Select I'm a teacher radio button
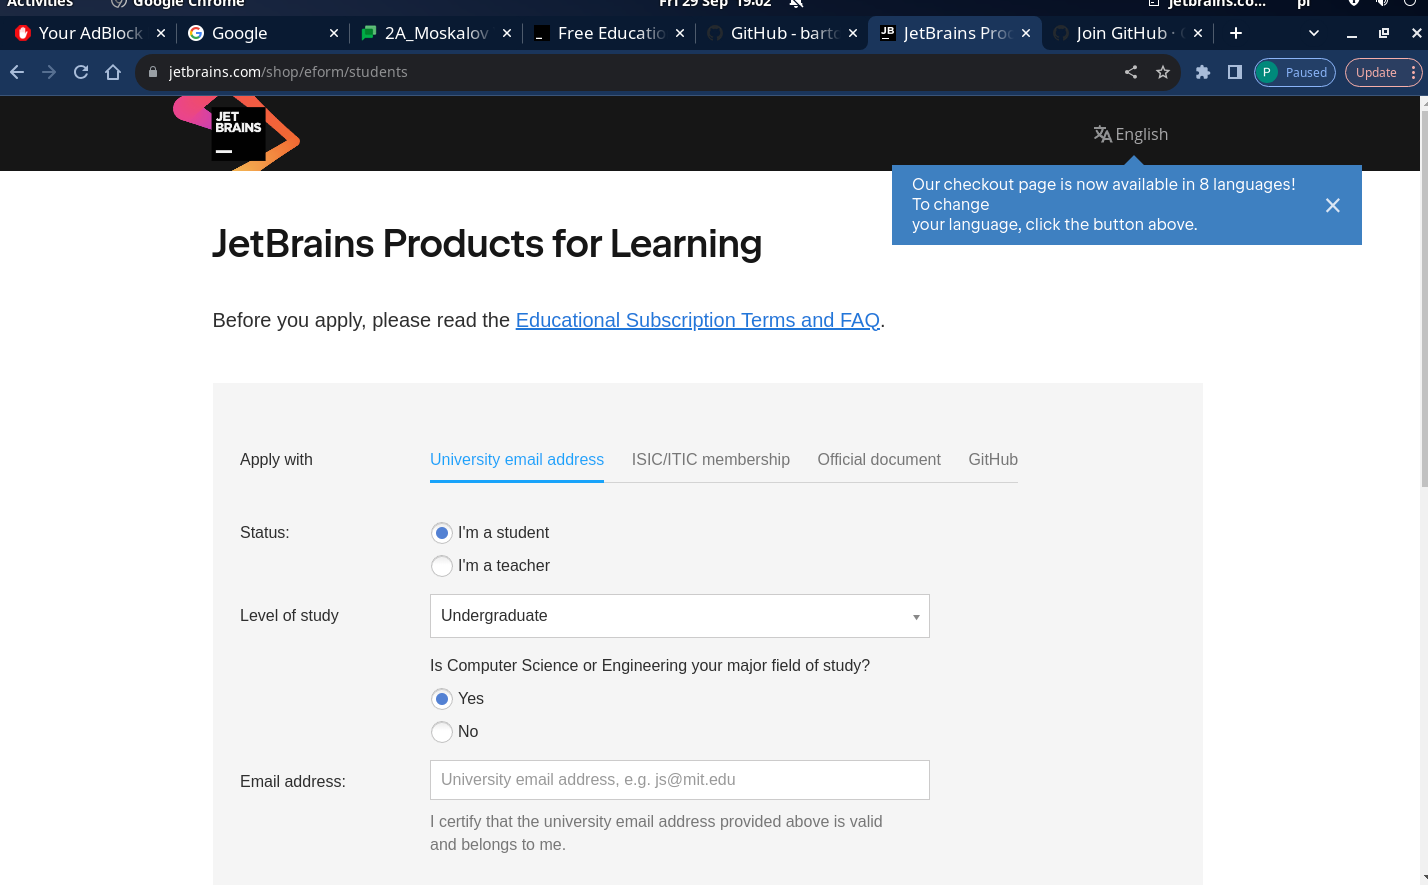This screenshot has height=885, width=1428. coord(442,566)
